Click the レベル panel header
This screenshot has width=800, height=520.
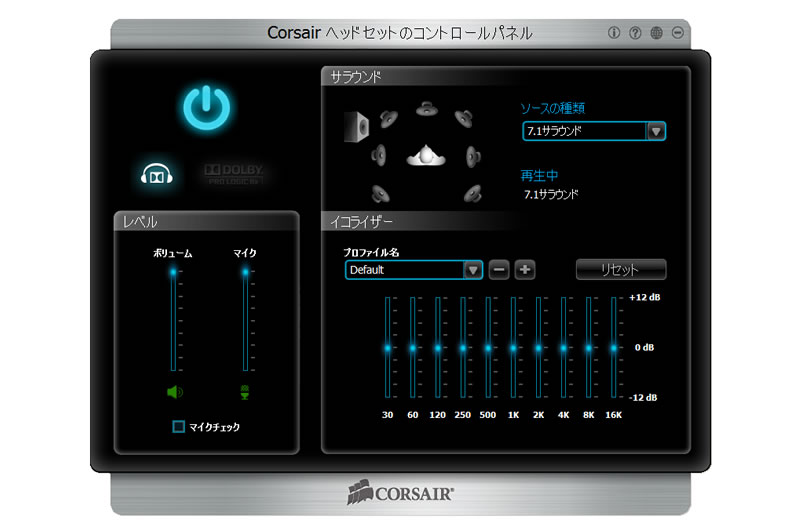[x=140, y=222]
